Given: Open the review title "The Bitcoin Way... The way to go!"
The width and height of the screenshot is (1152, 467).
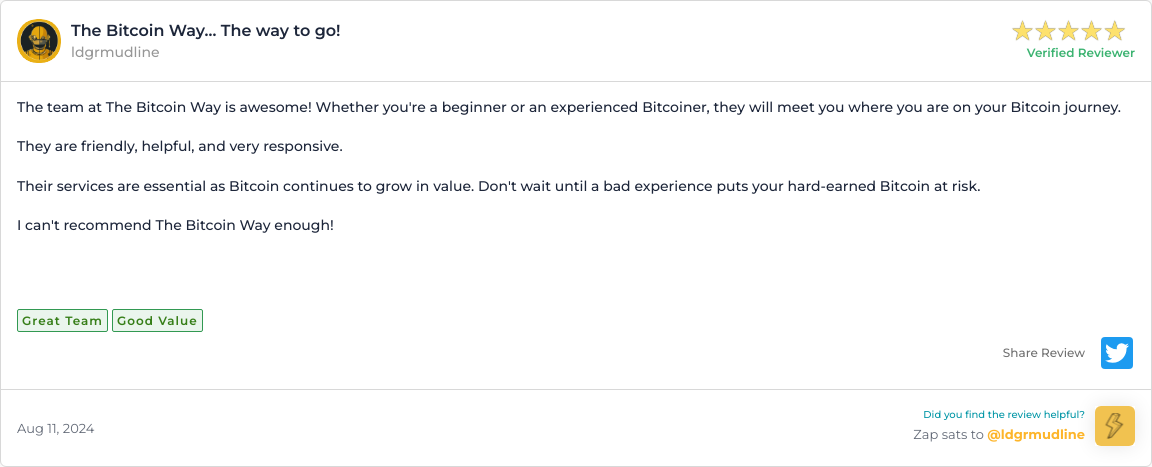Looking at the screenshot, I should click(x=206, y=30).
